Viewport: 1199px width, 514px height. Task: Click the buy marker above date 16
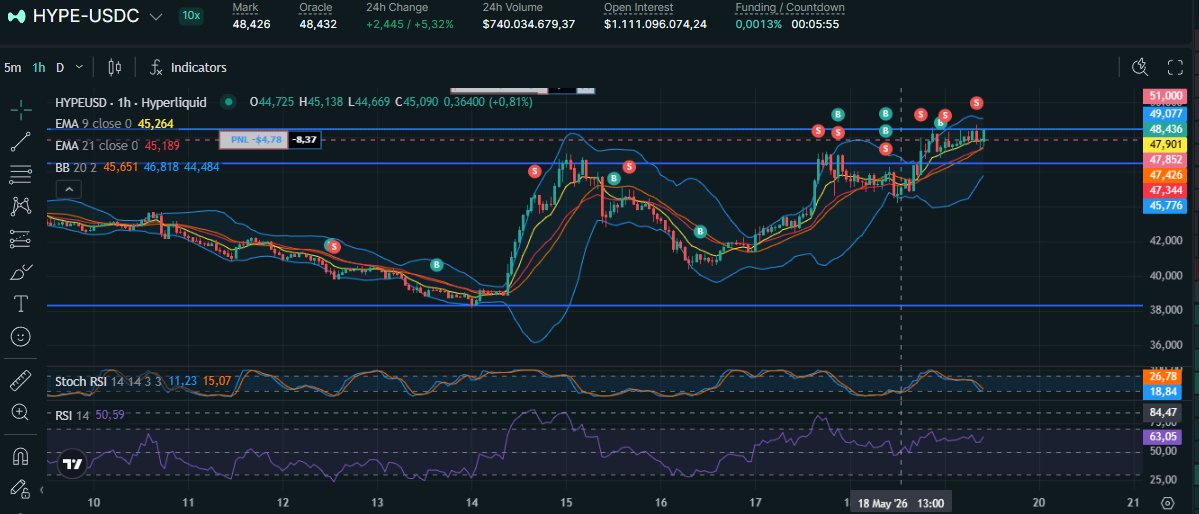700,231
